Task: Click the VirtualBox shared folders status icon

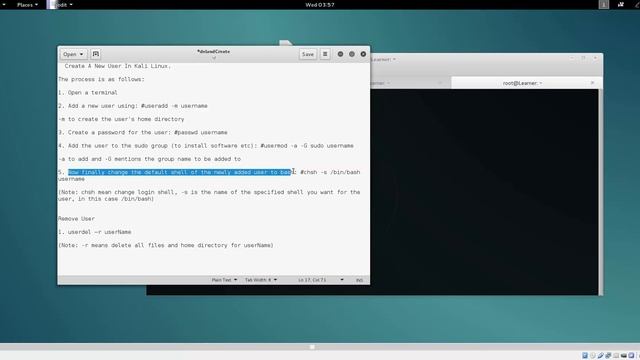Action: 616,356
